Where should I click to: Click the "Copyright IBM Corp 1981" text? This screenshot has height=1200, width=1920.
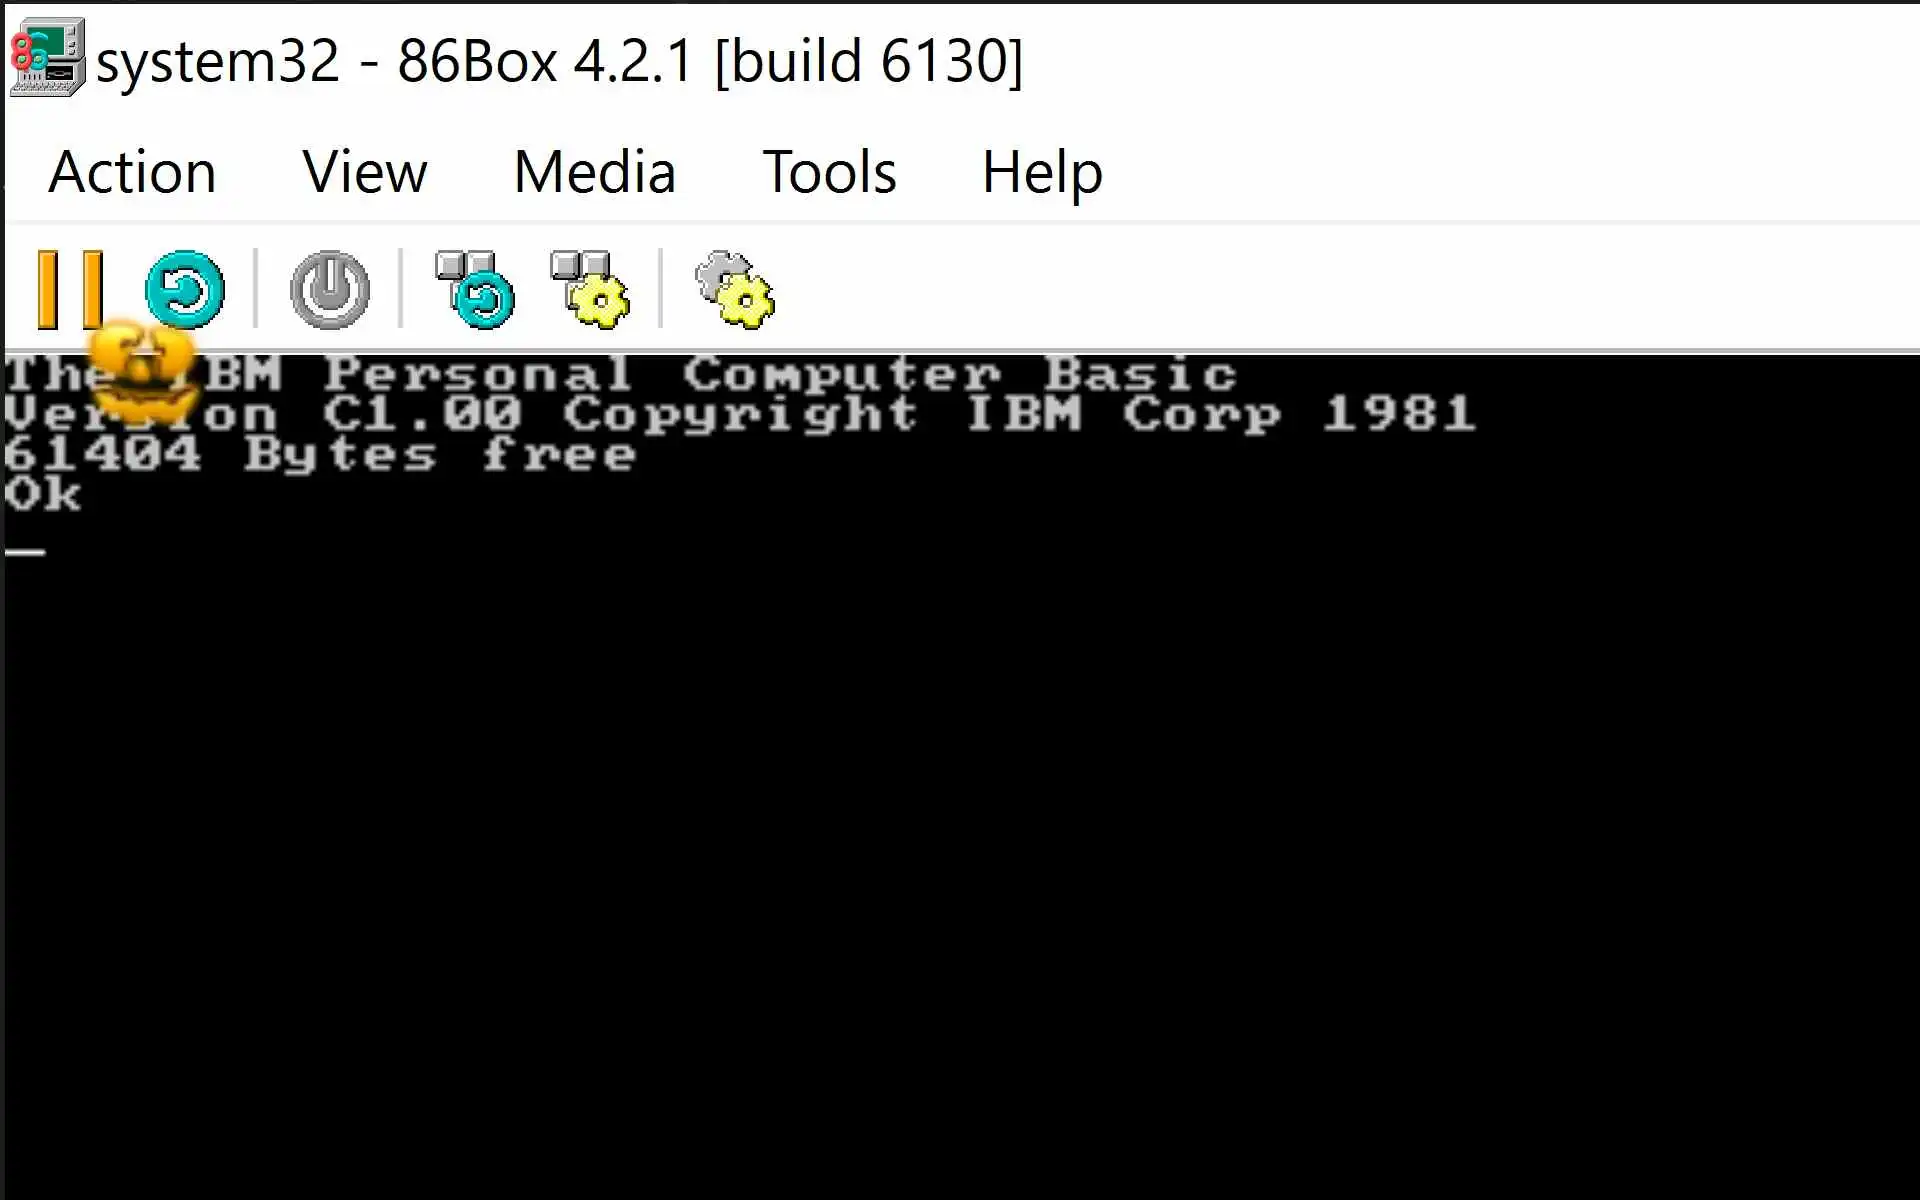[x=1019, y=413]
